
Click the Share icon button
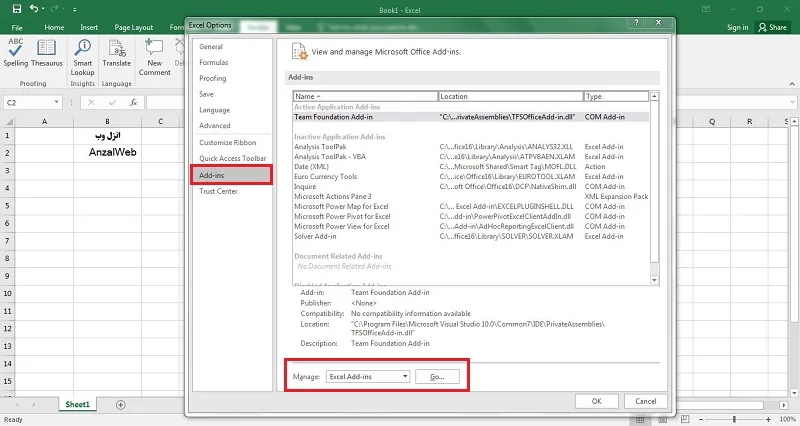[x=772, y=27]
